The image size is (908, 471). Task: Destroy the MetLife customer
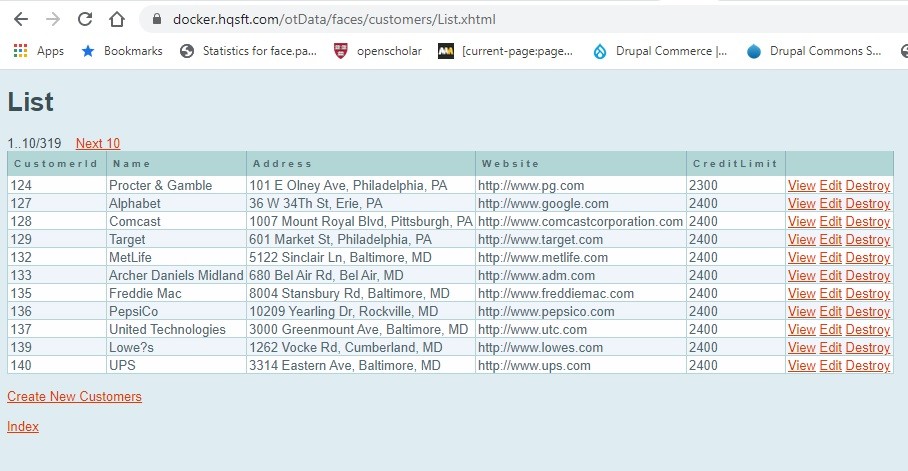click(867, 257)
